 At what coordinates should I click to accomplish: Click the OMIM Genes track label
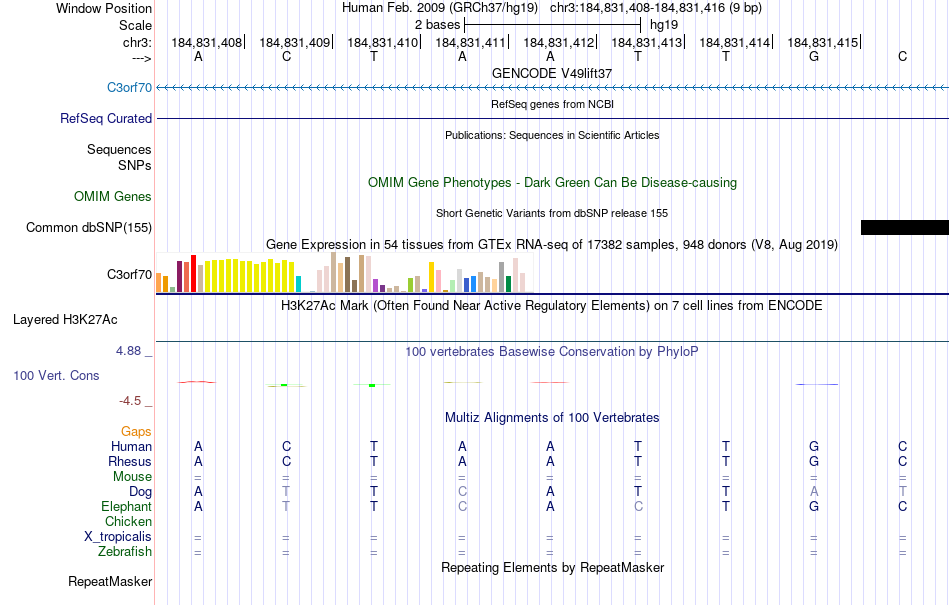(112, 196)
